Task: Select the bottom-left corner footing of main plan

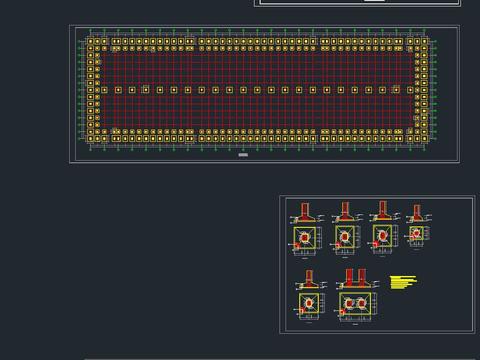Action: [x=90, y=139]
